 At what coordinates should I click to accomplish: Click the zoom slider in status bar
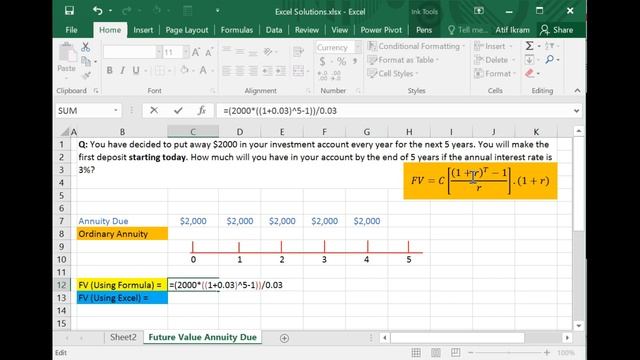509,352
